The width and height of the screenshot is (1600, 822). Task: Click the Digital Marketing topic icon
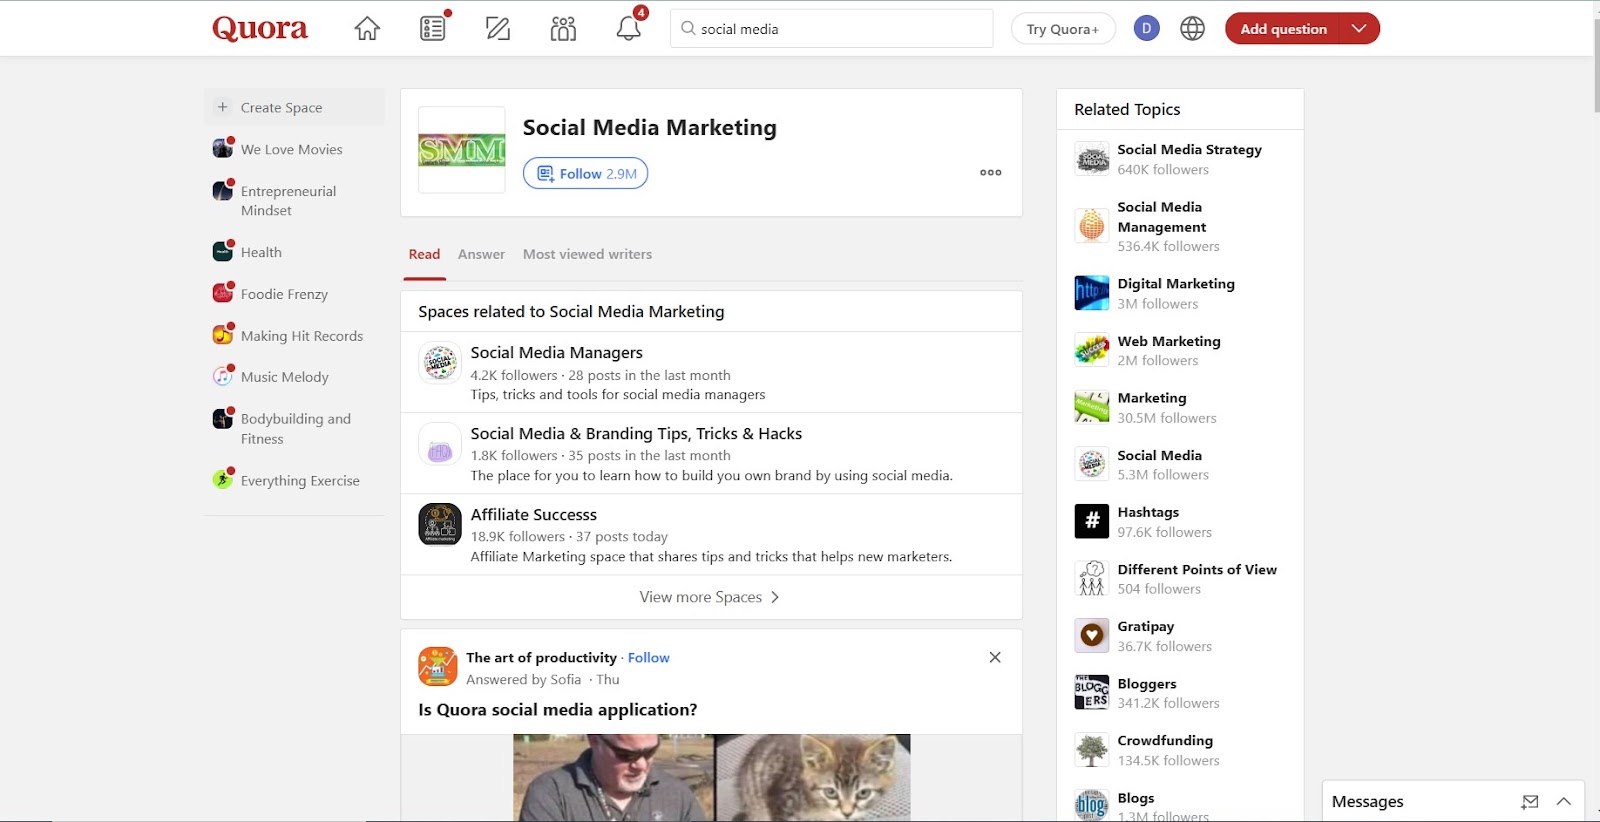(x=1092, y=293)
